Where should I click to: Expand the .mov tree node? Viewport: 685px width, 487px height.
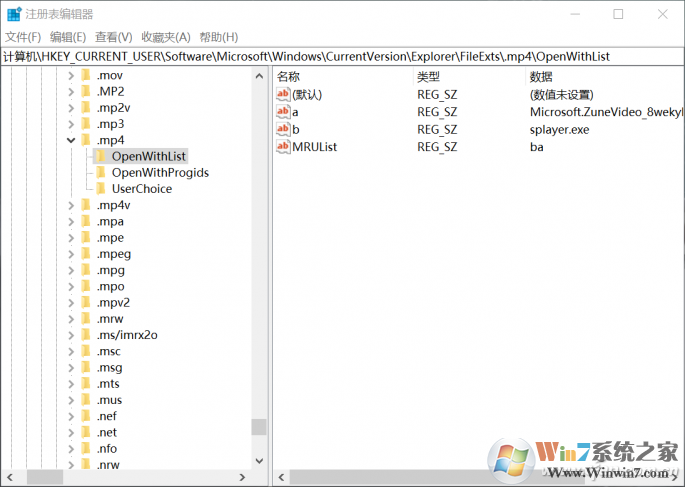coord(71,76)
